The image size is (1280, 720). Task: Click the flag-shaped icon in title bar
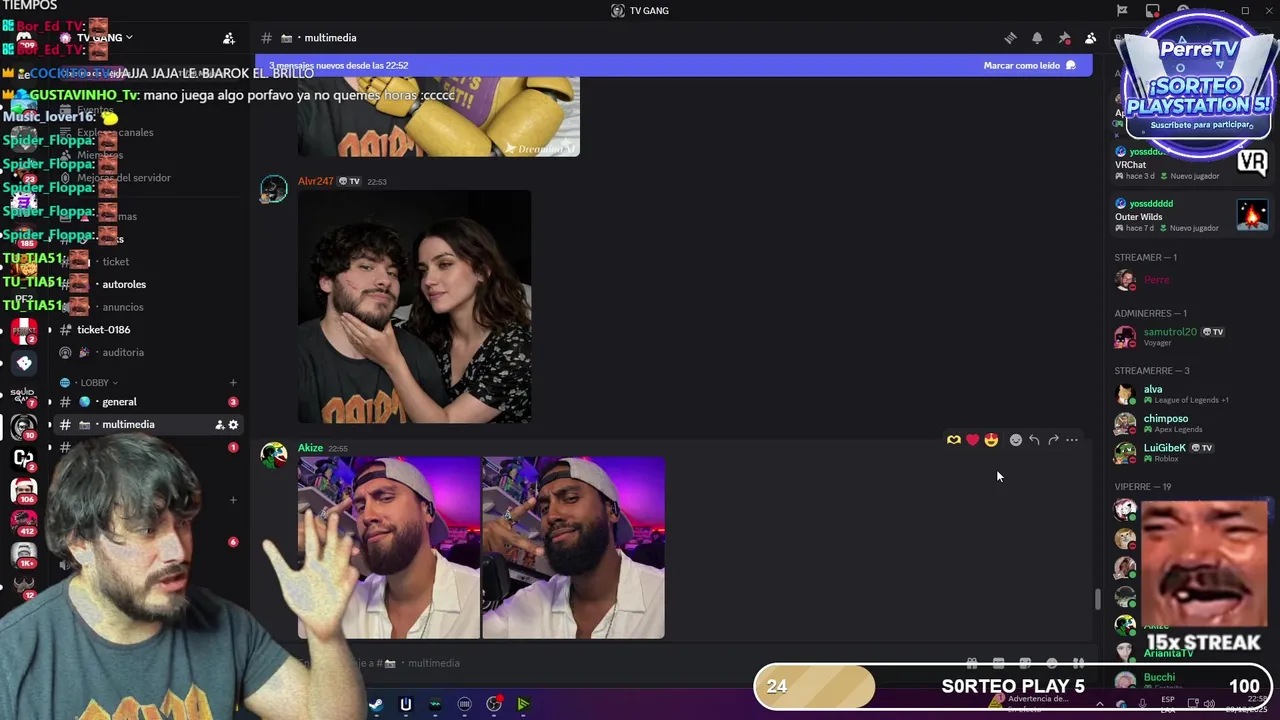1122,11
